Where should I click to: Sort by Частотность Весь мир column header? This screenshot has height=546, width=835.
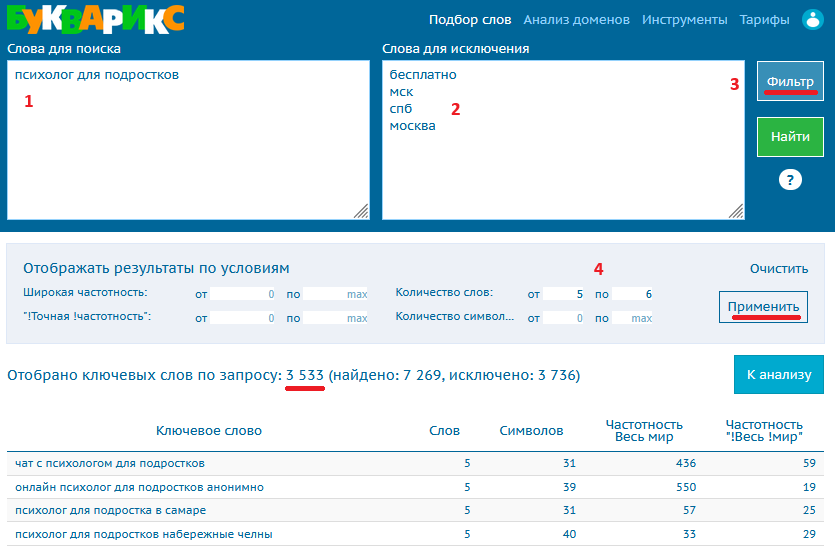pyautogui.click(x=644, y=431)
